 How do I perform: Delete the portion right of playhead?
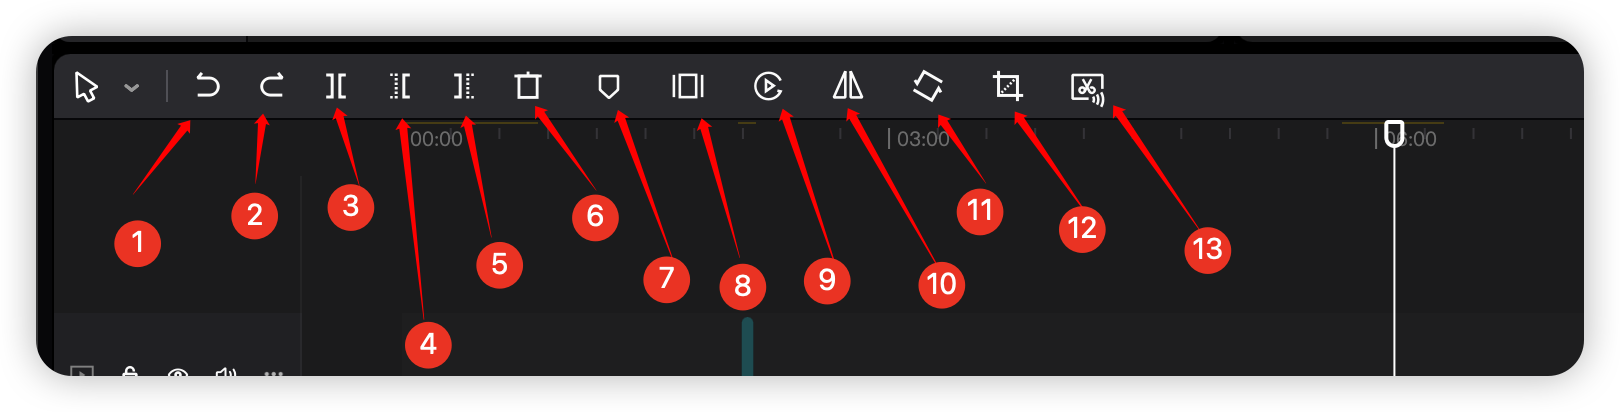tap(463, 86)
